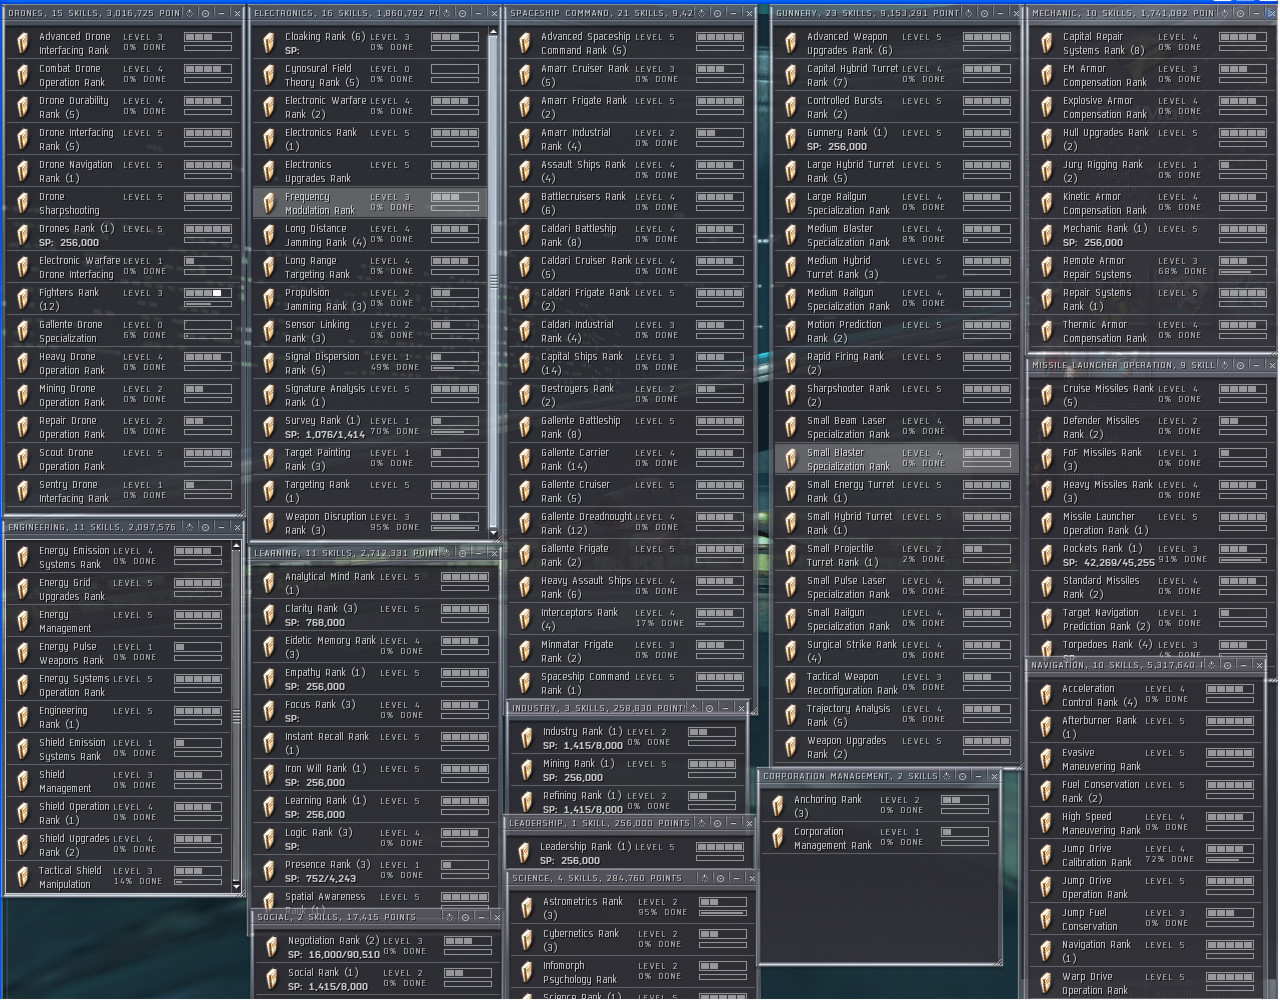The image size is (1280, 1005).
Task: Click the Gunnery Rank (1) skill book icon
Action: (x=790, y=139)
